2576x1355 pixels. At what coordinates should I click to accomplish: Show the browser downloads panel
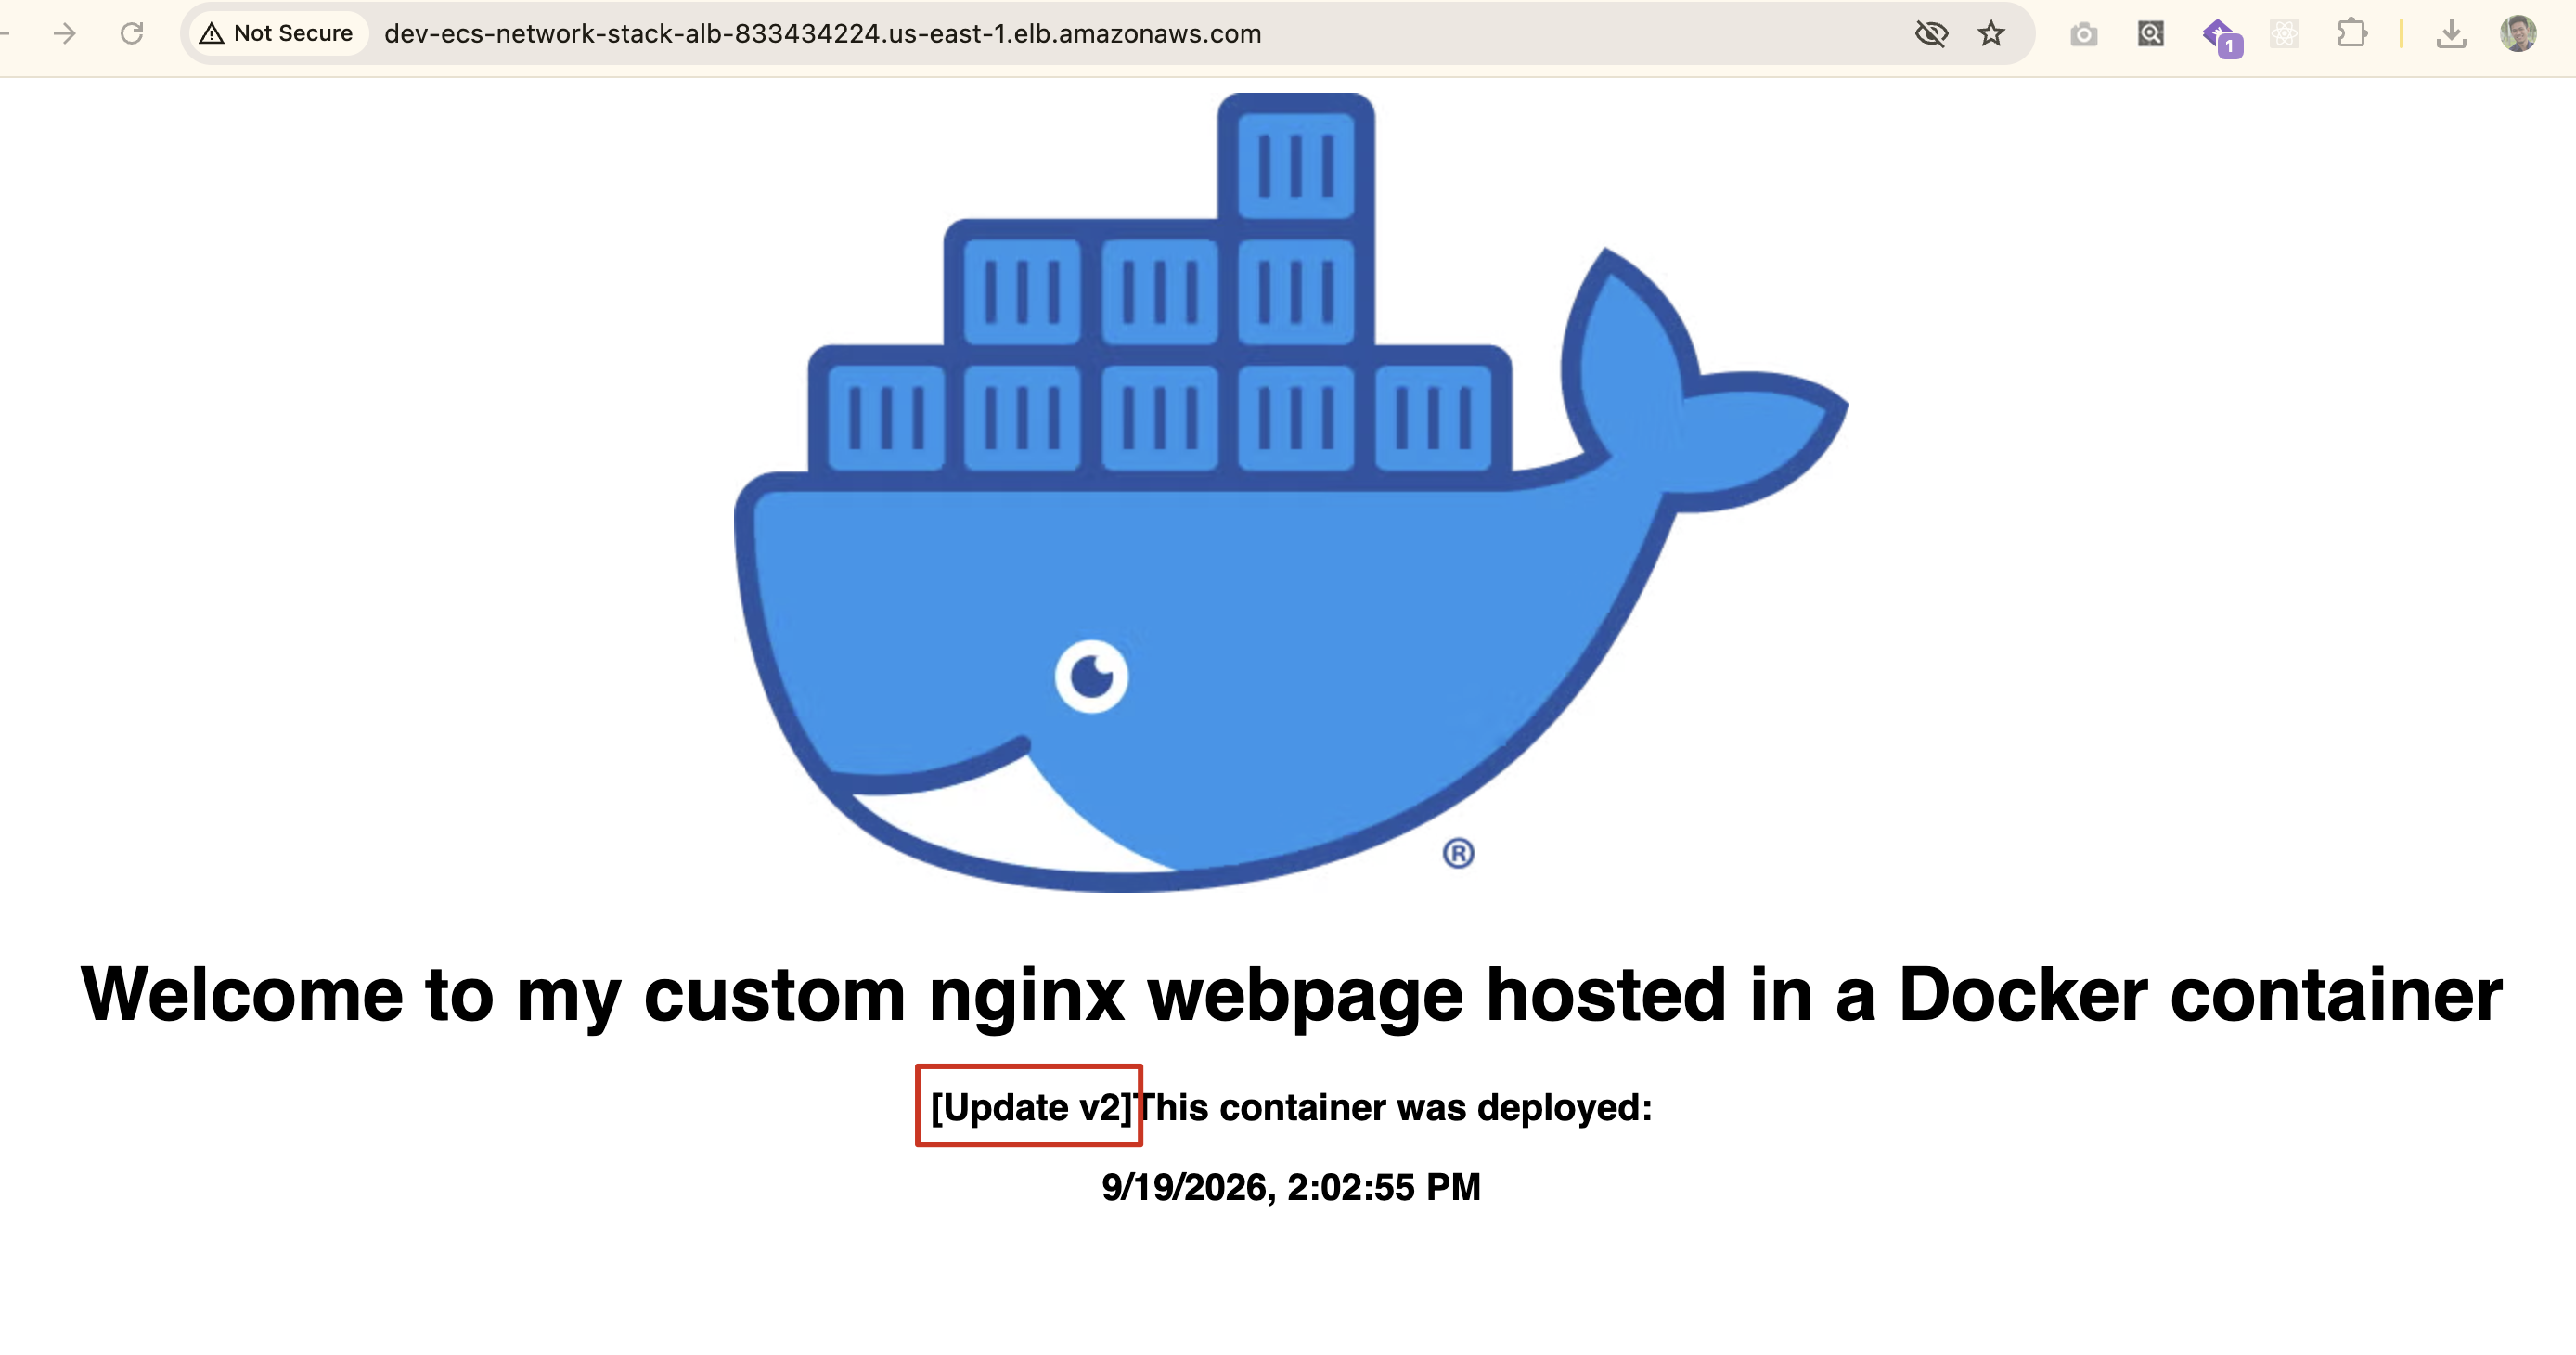[2450, 34]
